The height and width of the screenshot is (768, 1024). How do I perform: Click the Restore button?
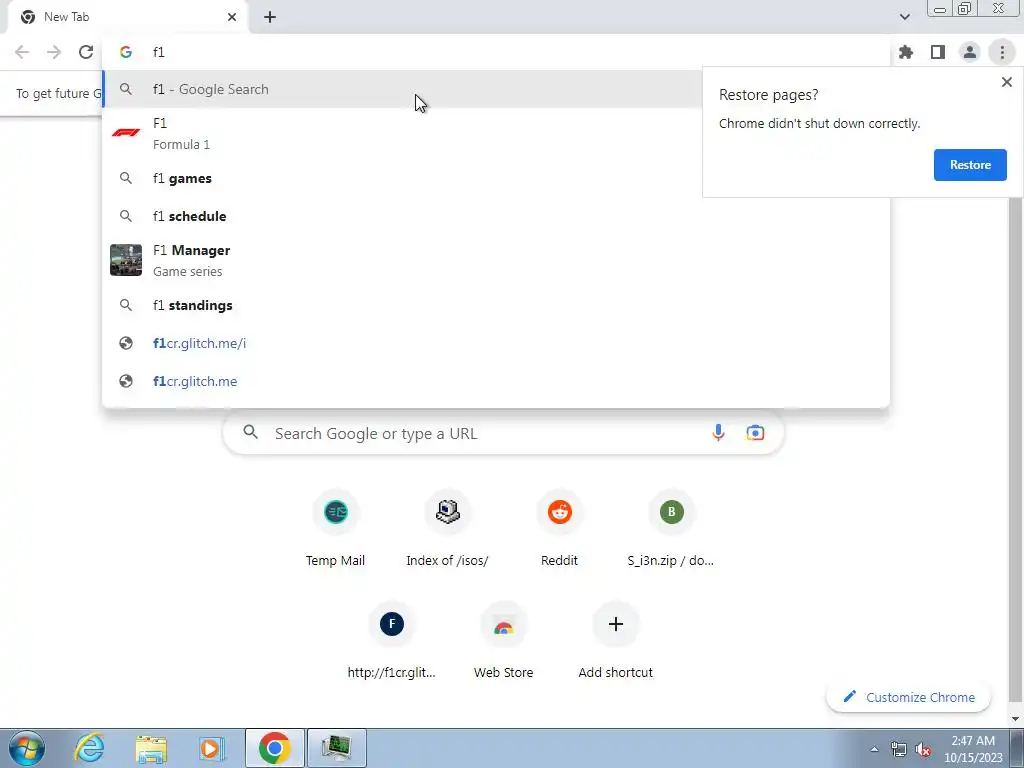pyautogui.click(x=970, y=165)
